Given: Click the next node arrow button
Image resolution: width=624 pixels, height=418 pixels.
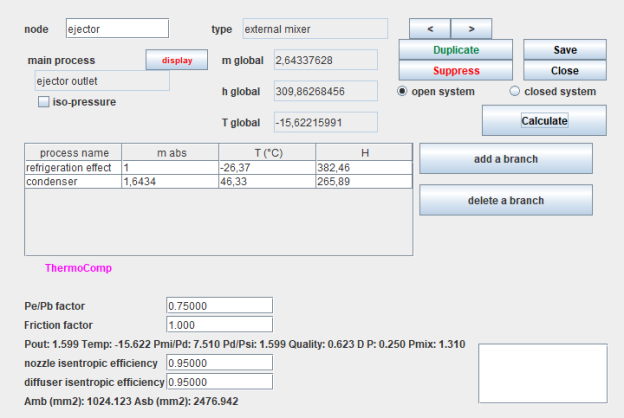Looking at the screenshot, I should click(471, 28).
